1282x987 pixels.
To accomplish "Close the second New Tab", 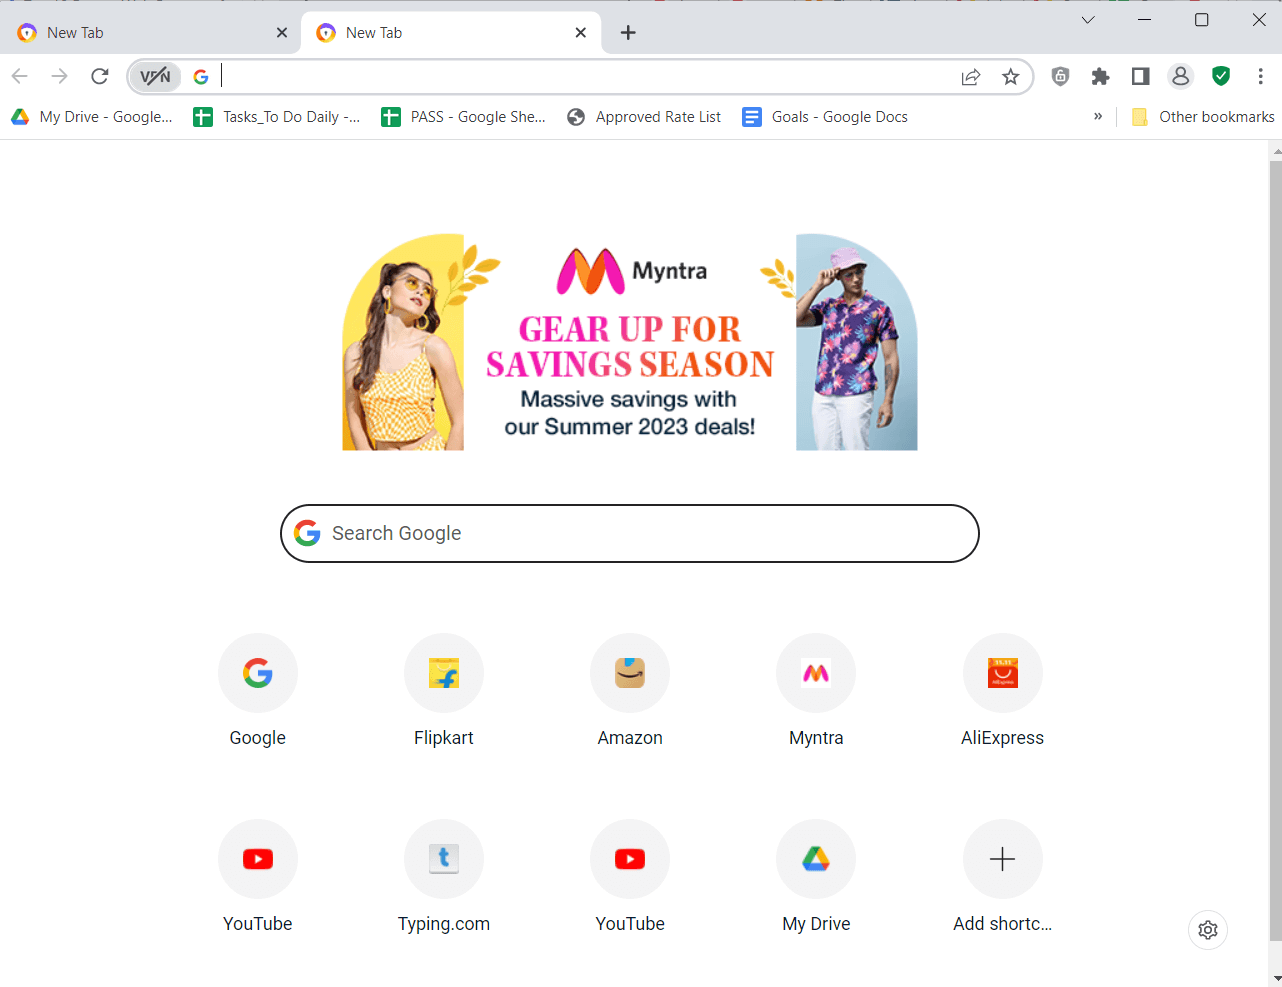I will click(581, 33).
